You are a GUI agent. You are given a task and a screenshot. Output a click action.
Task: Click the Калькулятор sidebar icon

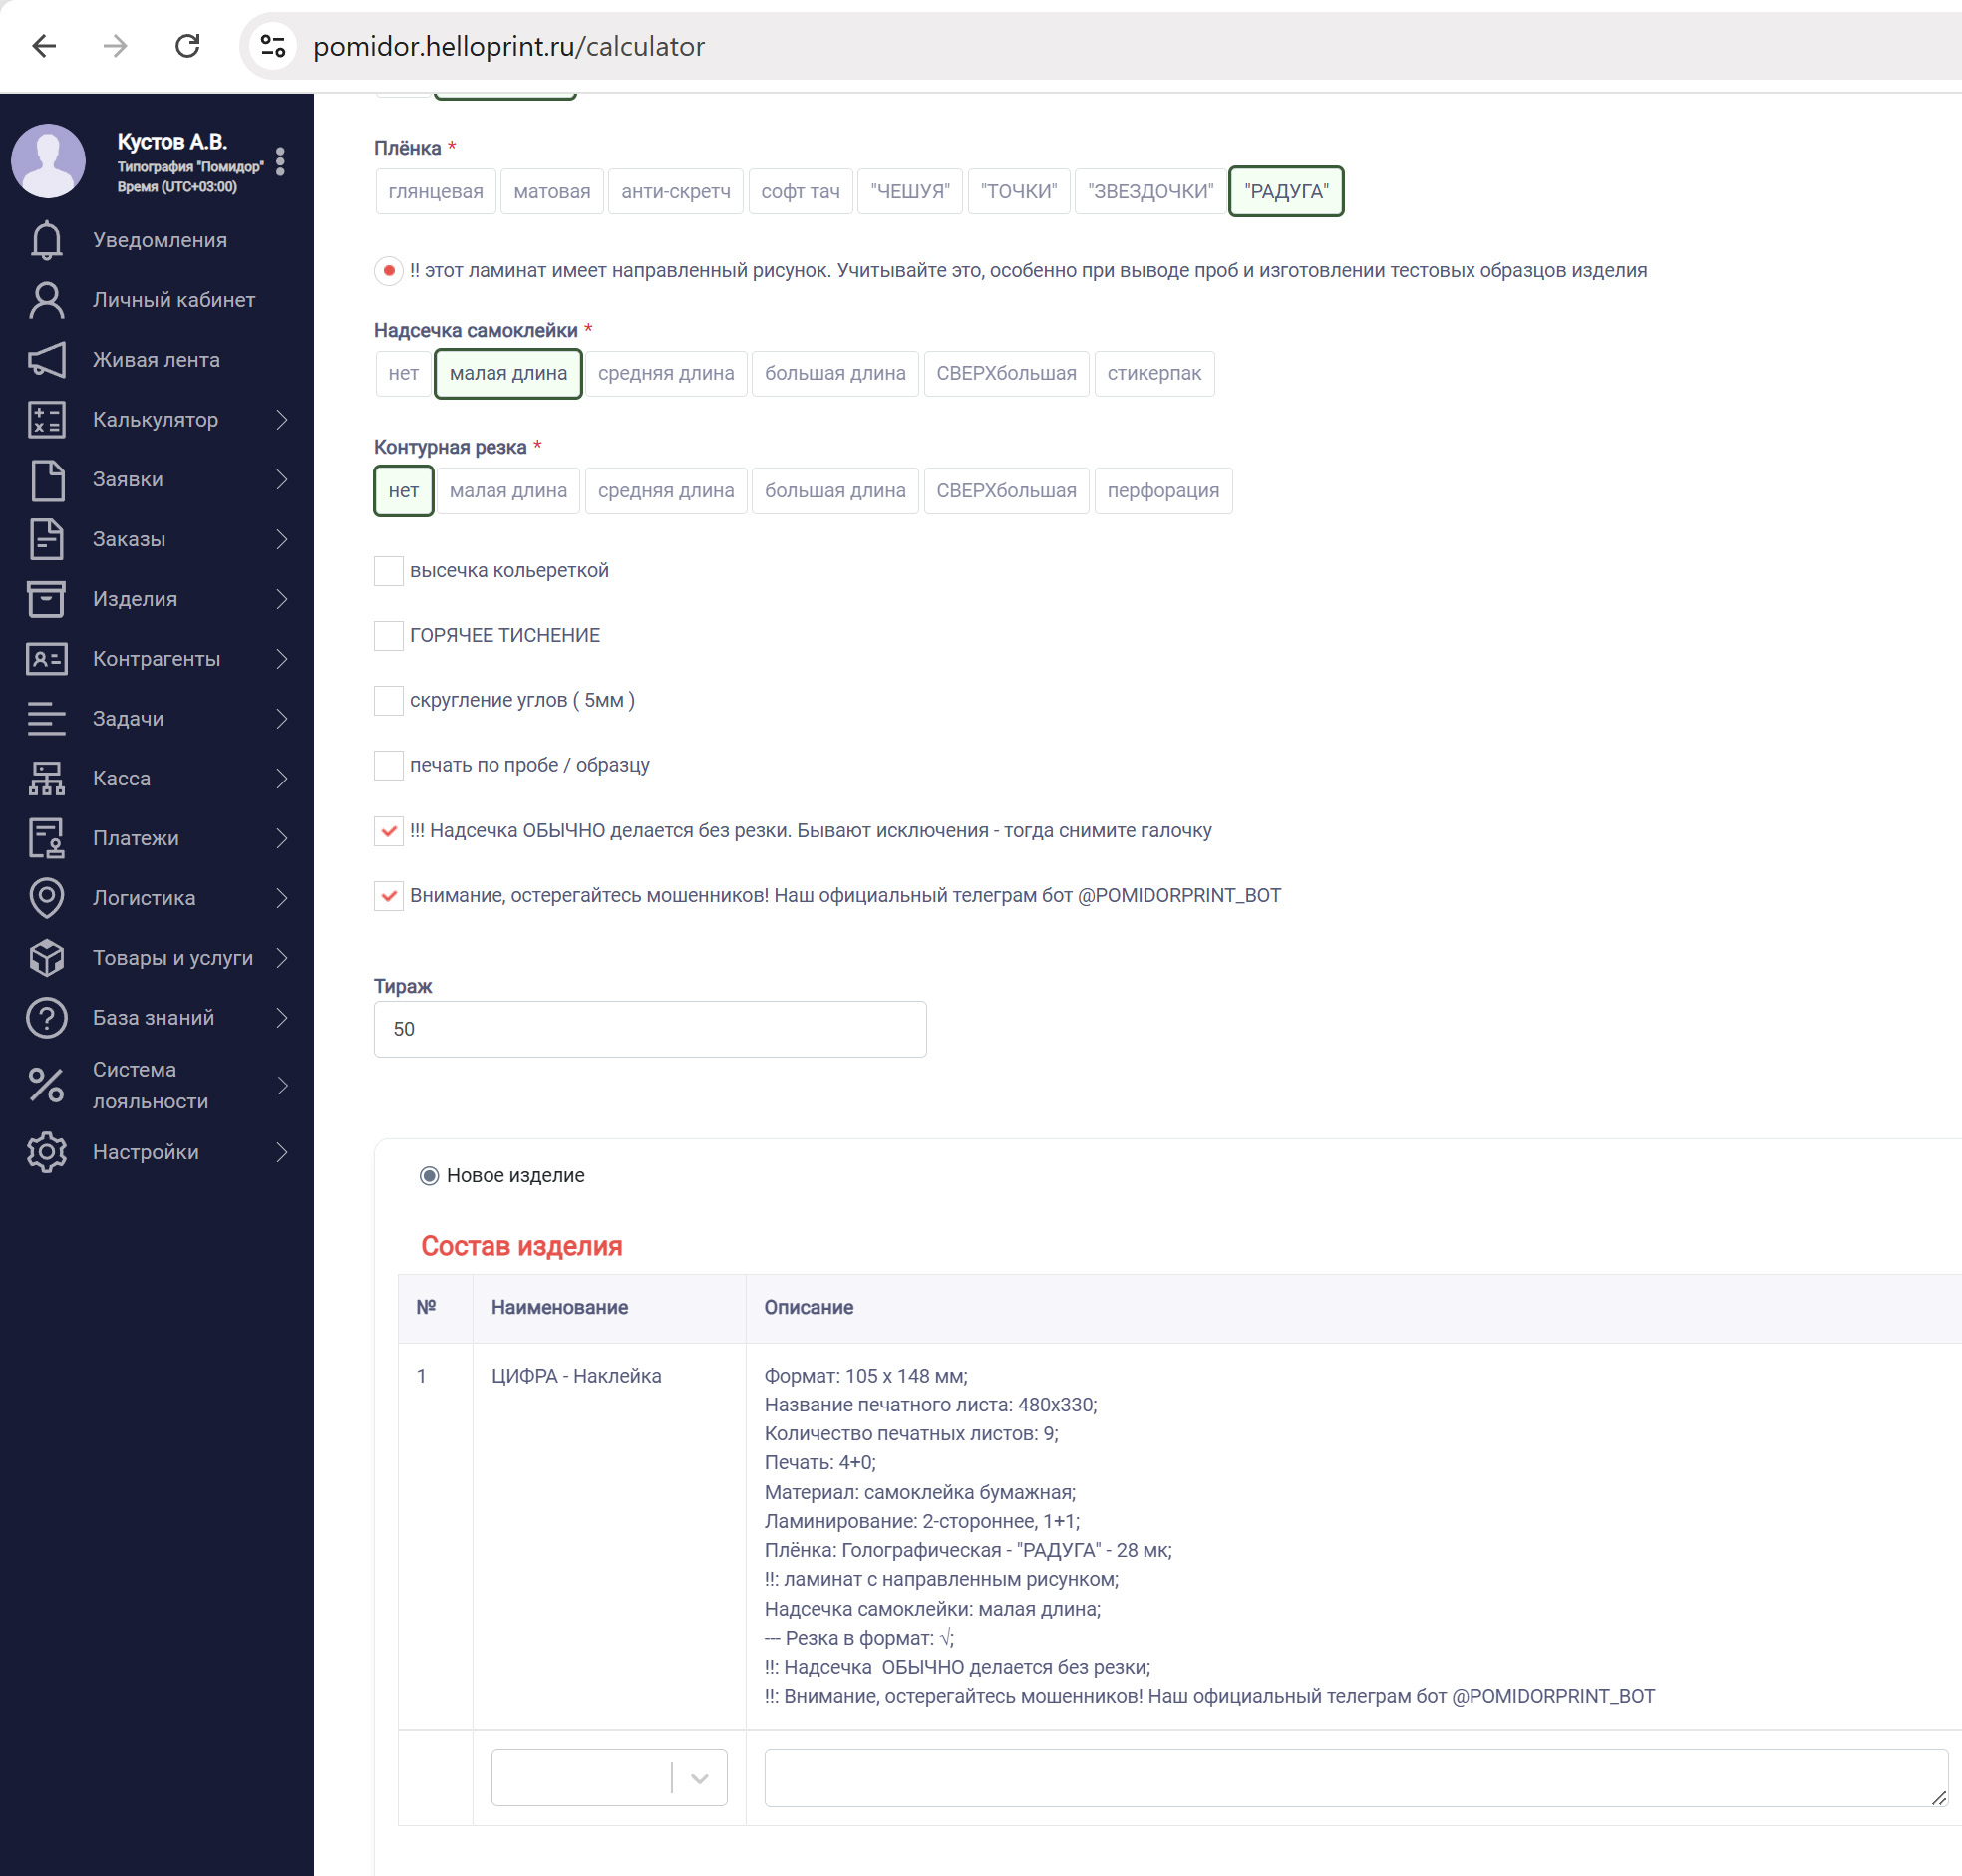(x=46, y=420)
